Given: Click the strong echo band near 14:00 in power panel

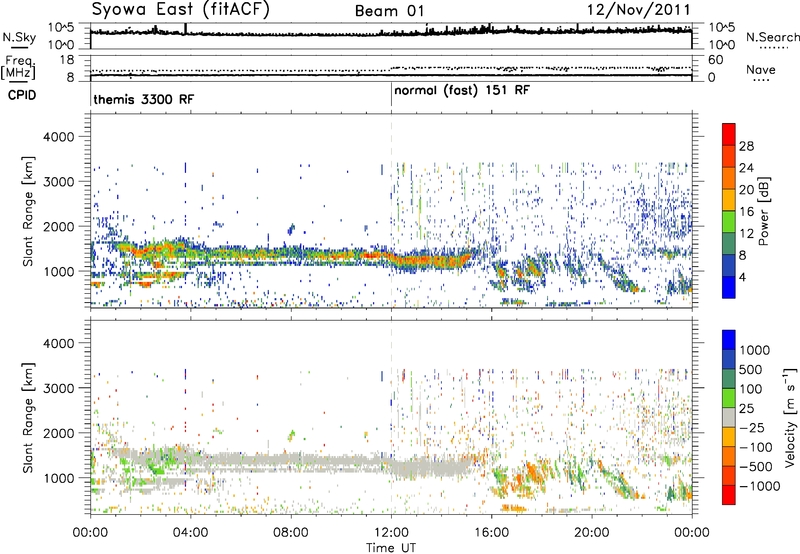Looking at the screenshot, I should pos(441,261).
